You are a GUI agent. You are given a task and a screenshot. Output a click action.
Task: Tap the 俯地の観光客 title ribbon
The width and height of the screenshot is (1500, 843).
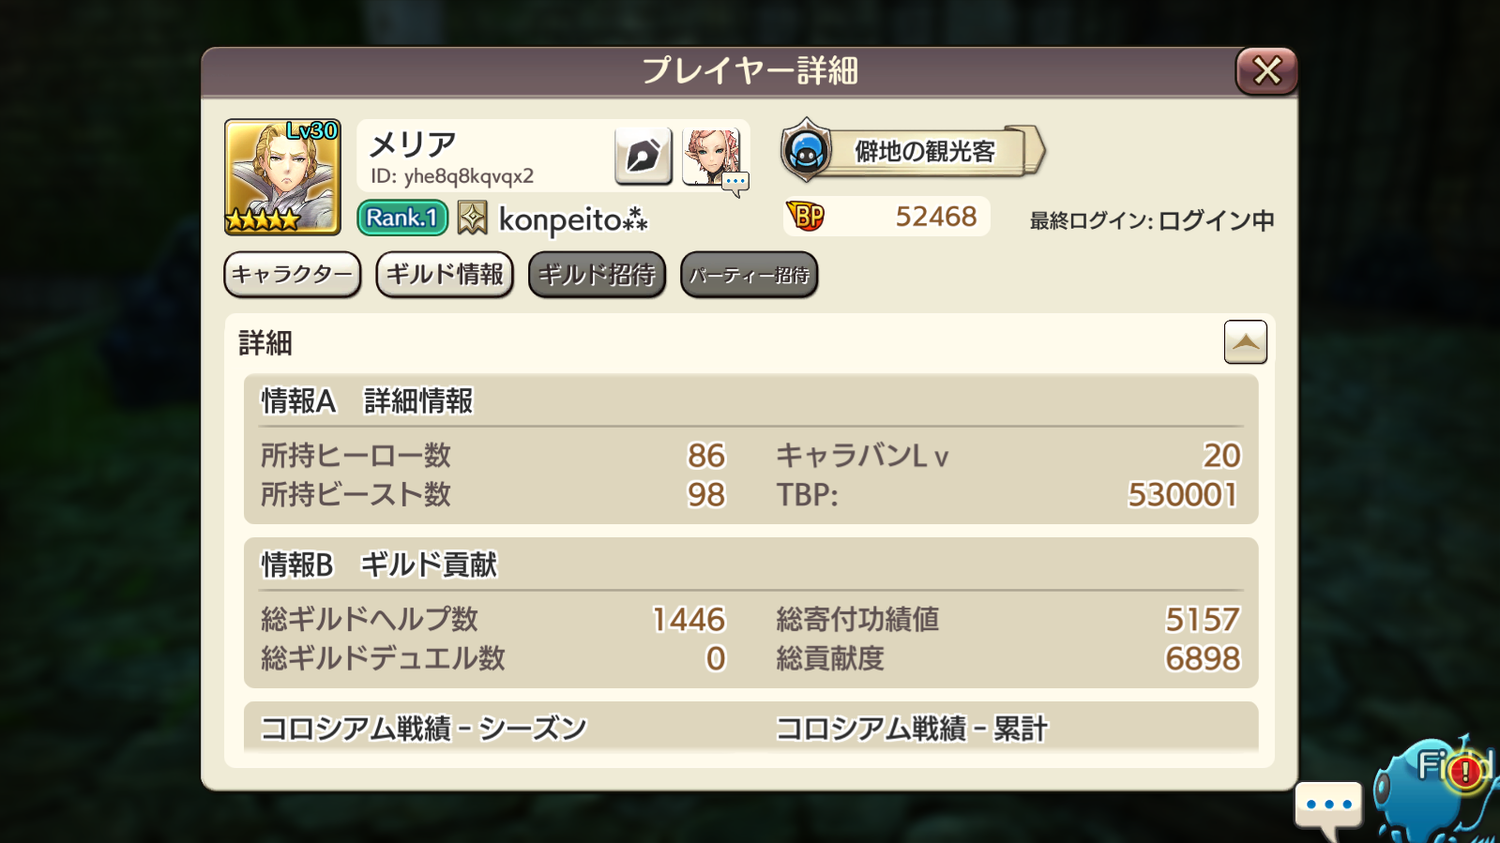(x=926, y=151)
